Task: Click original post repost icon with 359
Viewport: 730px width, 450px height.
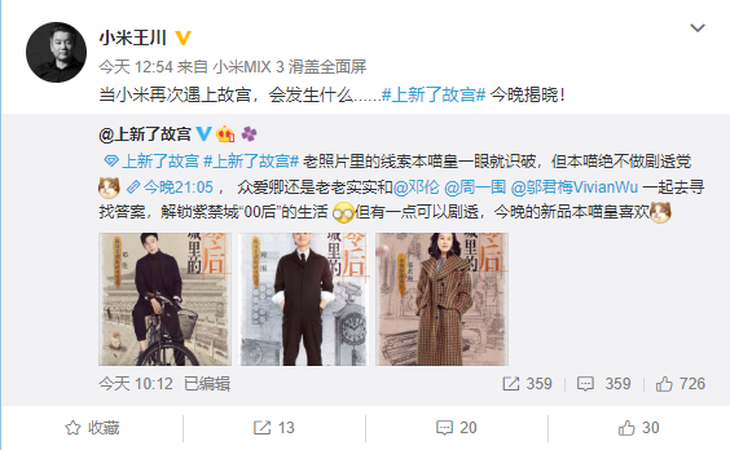Action: (527, 384)
